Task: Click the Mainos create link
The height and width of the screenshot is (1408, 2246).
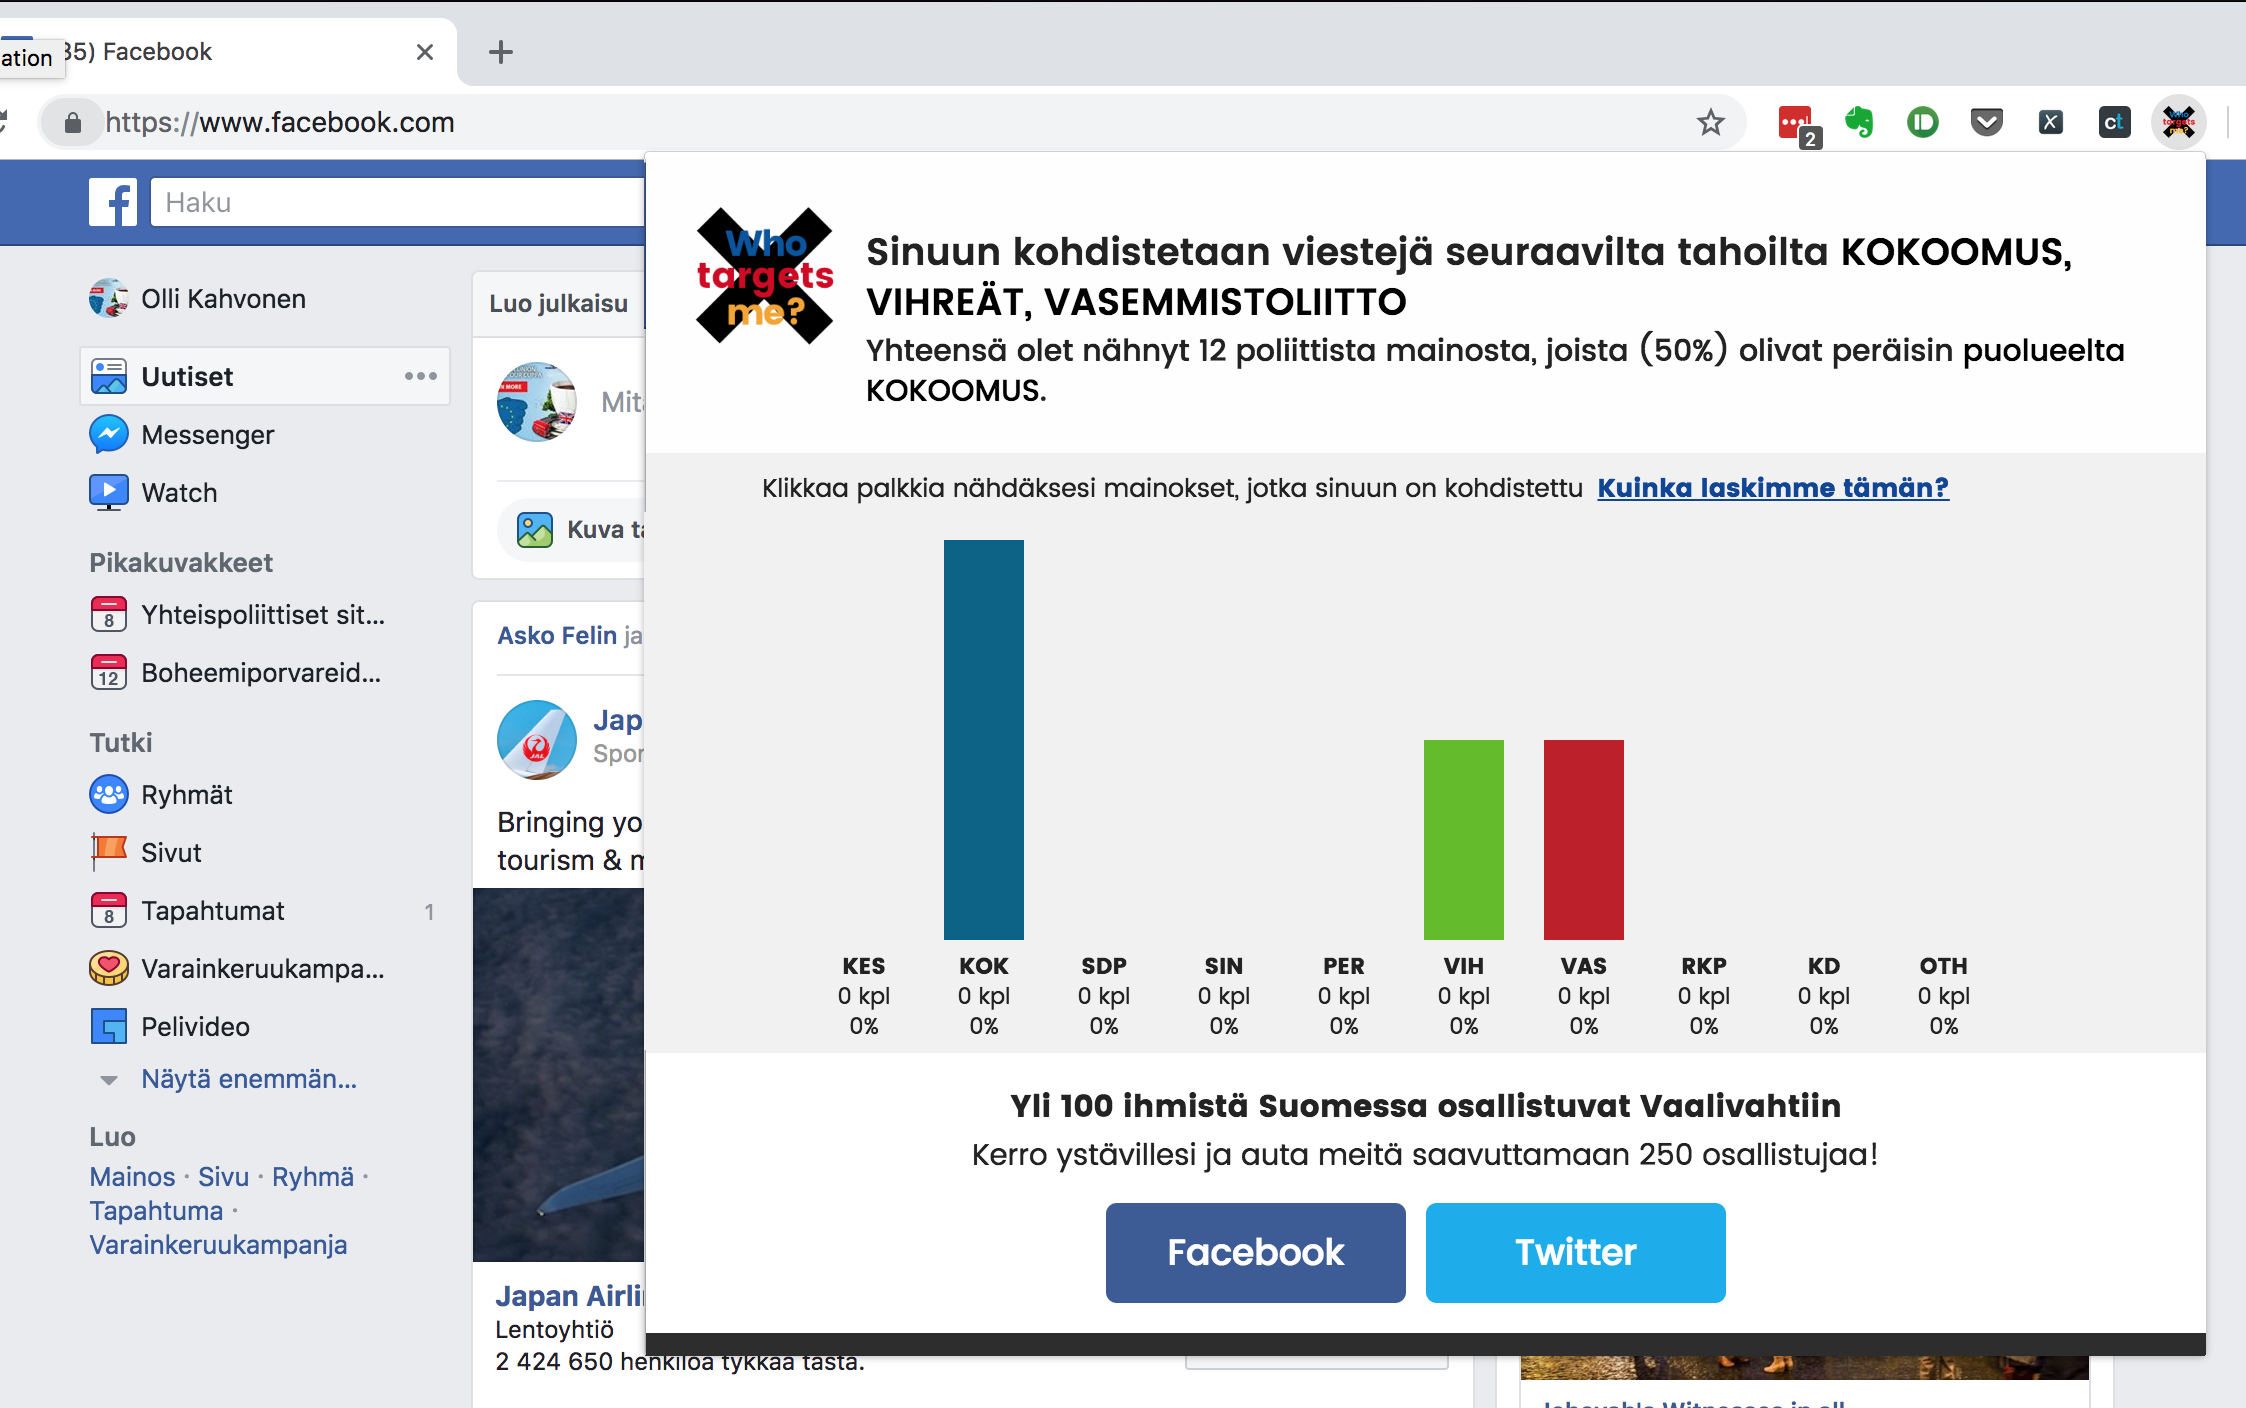Action: tap(132, 1176)
